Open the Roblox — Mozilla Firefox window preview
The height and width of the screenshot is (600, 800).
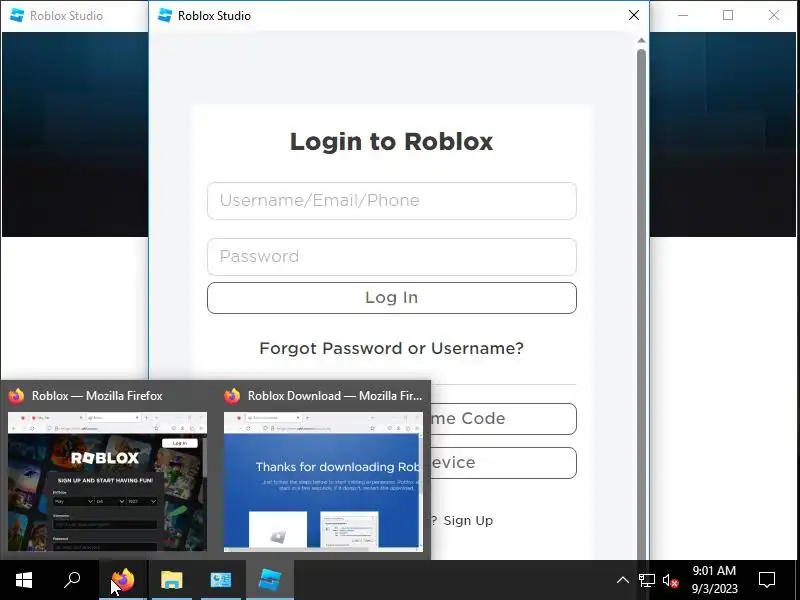[107, 482]
